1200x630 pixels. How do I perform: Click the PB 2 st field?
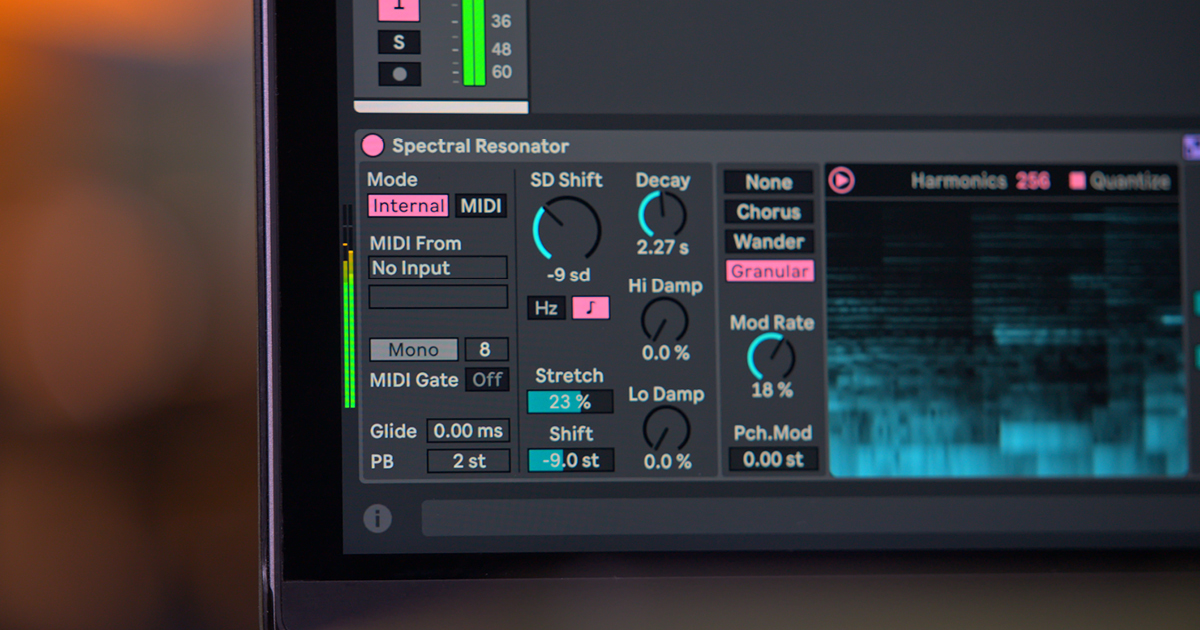point(468,461)
